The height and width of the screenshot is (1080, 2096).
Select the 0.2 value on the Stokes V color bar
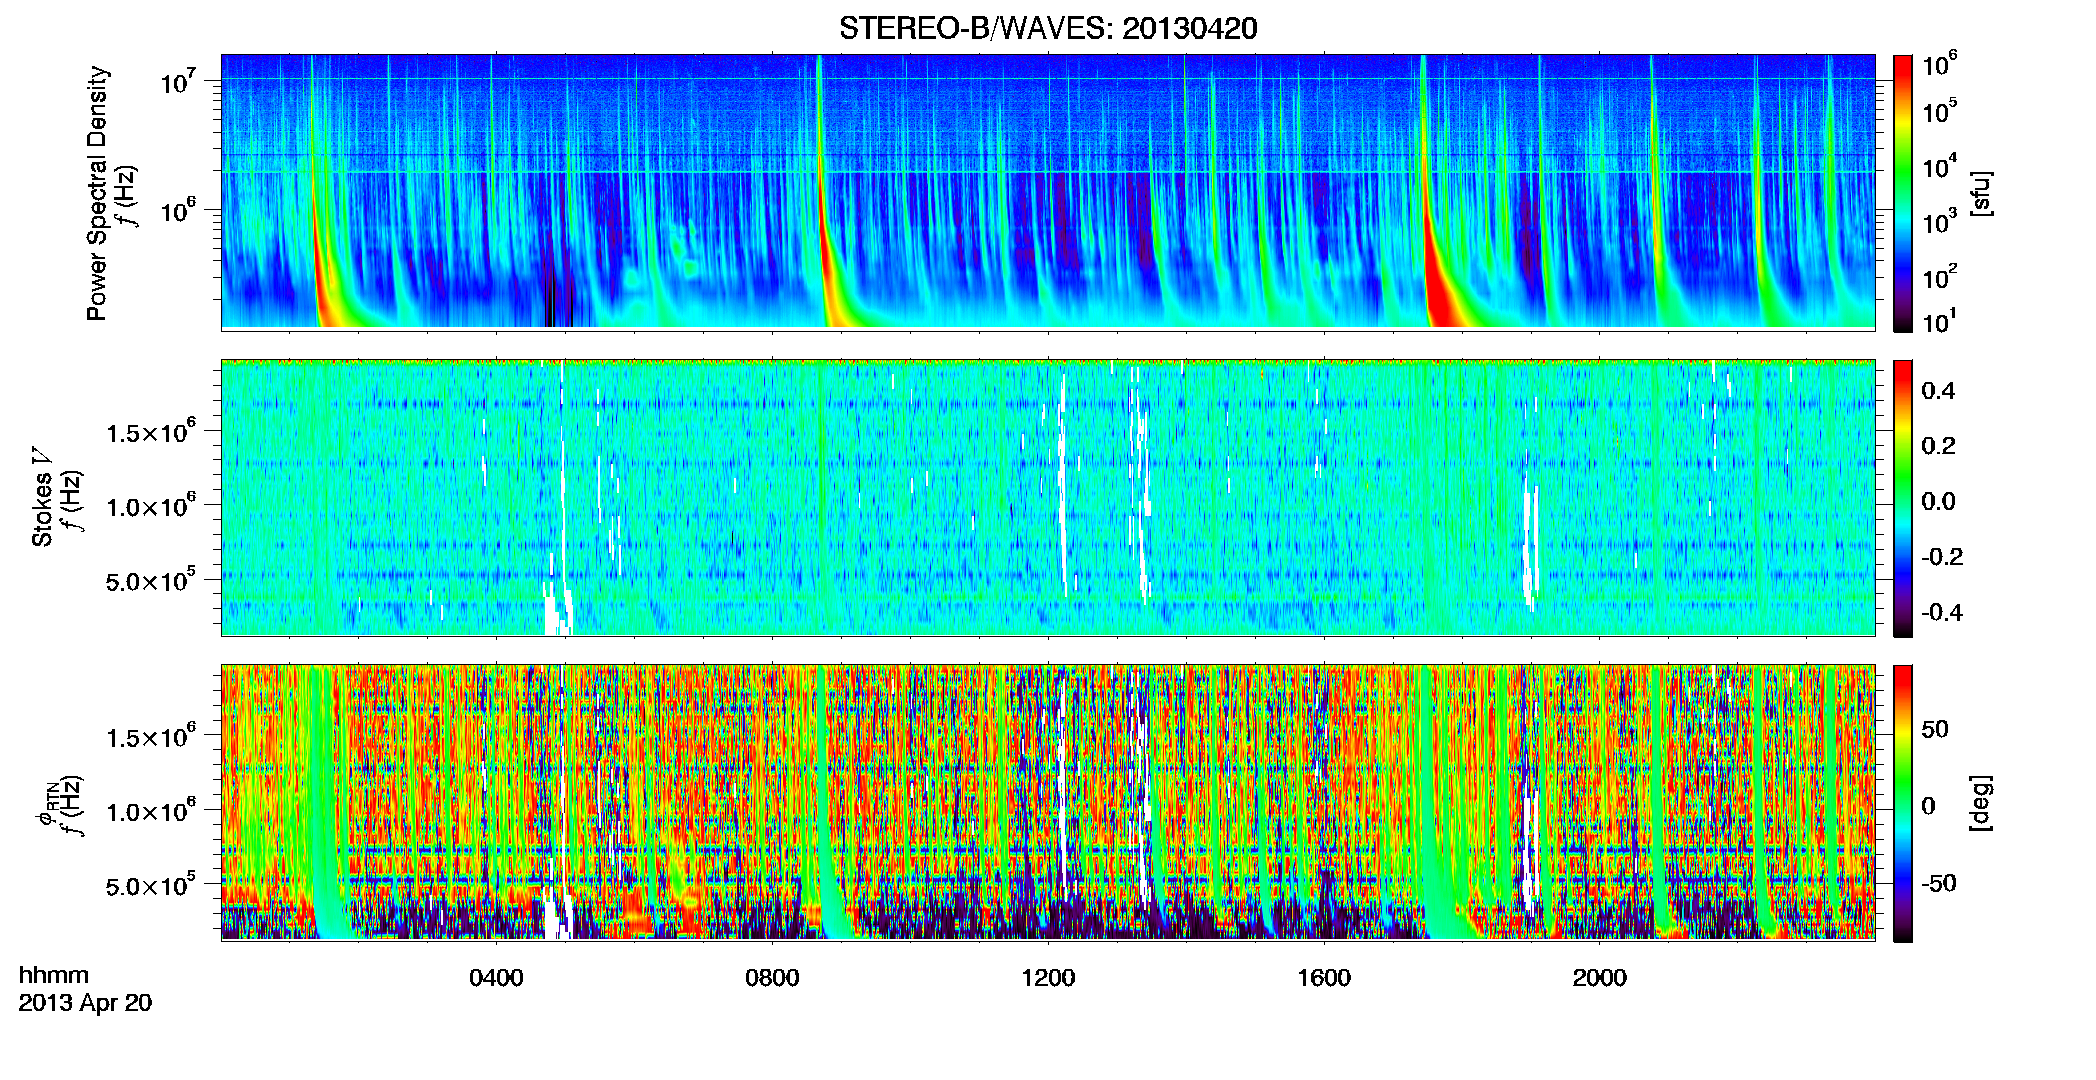[1938, 446]
